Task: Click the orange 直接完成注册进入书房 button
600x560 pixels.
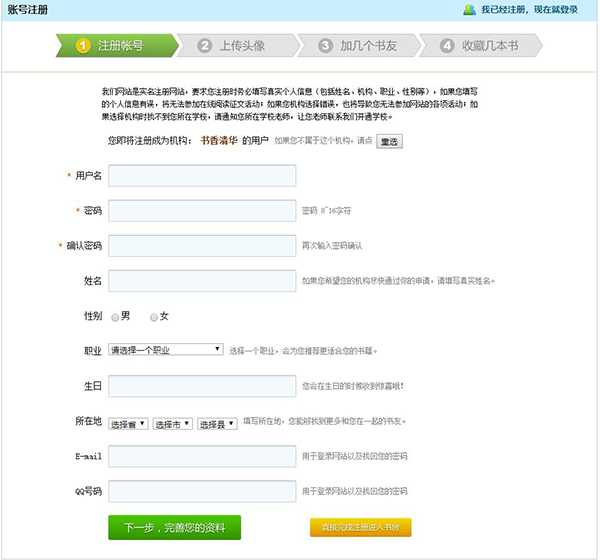Action: point(360,527)
